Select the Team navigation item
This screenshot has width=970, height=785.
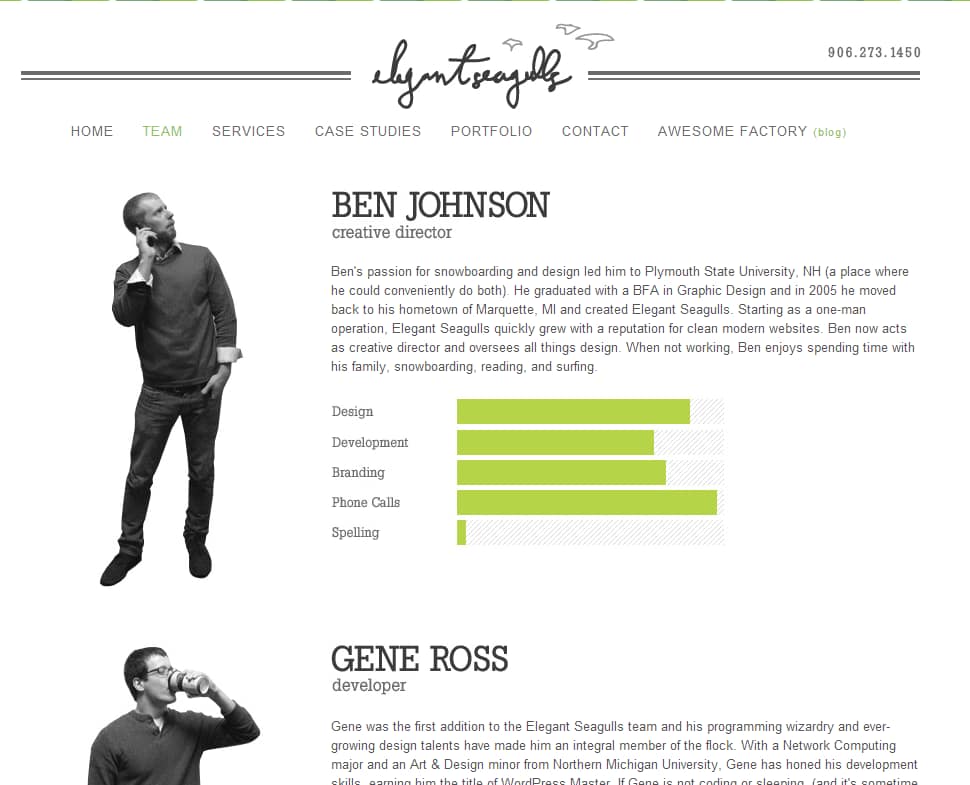[162, 131]
